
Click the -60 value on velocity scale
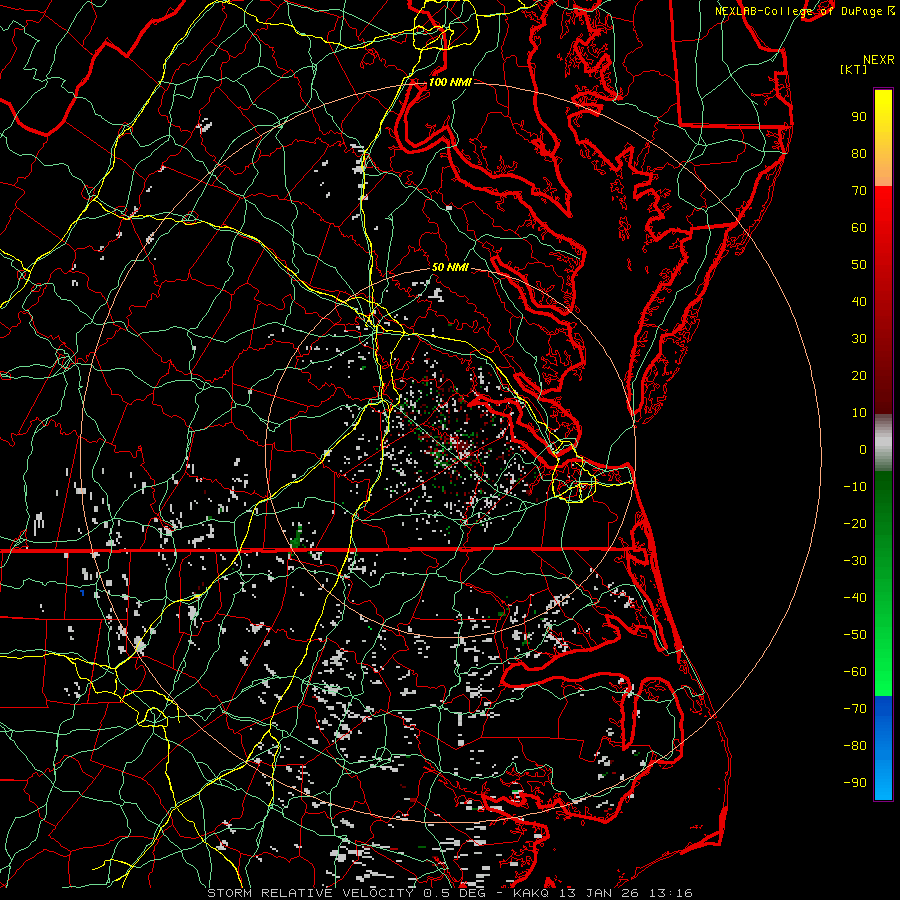(855, 672)
